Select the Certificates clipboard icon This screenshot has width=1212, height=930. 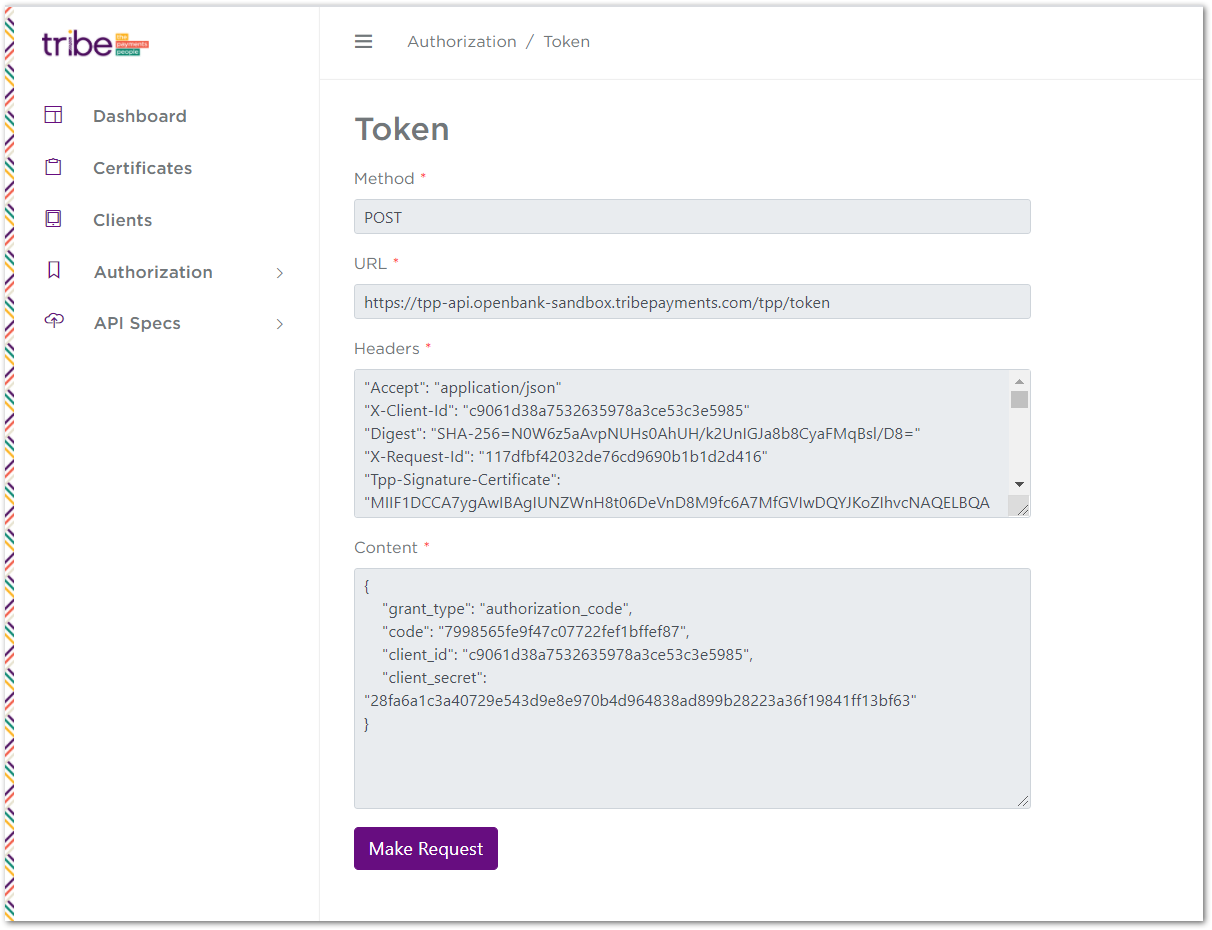point(52,166)
